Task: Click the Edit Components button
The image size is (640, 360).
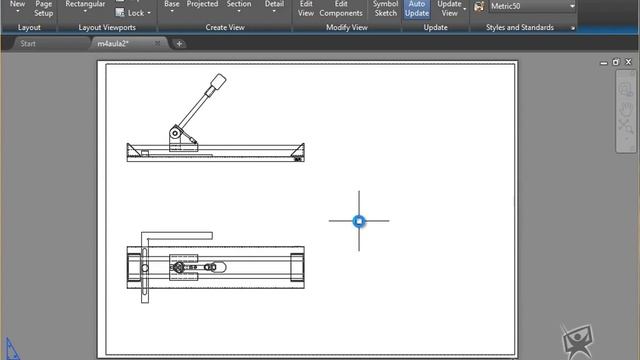Action: click(x=341, y=8)
